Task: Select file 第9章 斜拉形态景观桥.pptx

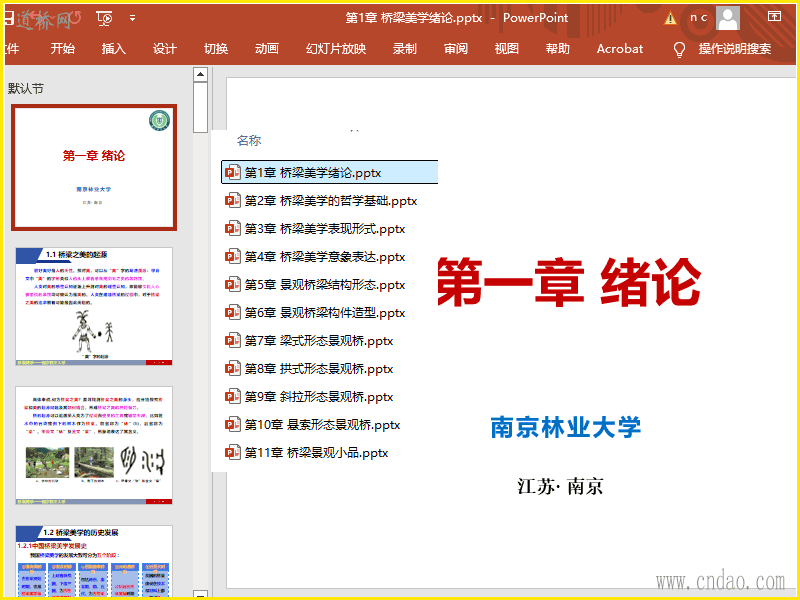Action: click(x=309, y=397)
